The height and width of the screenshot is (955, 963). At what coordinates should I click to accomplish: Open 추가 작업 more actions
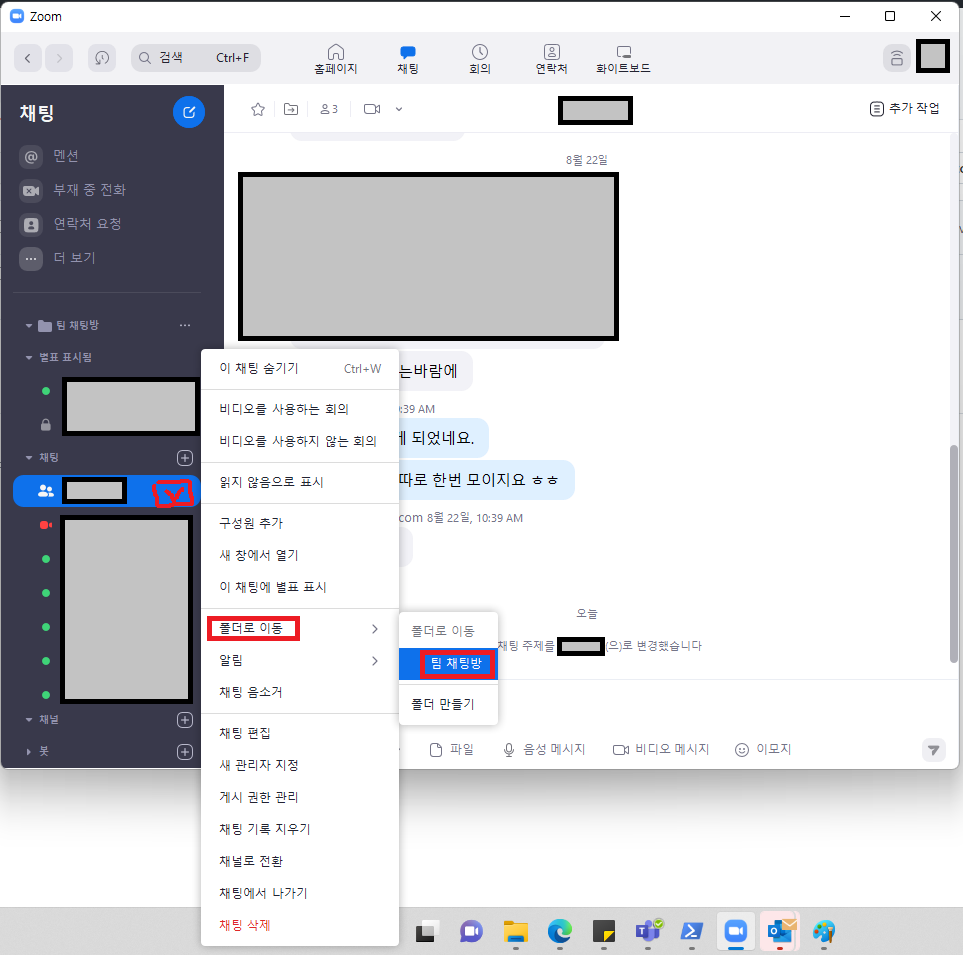tap(905, 109)
